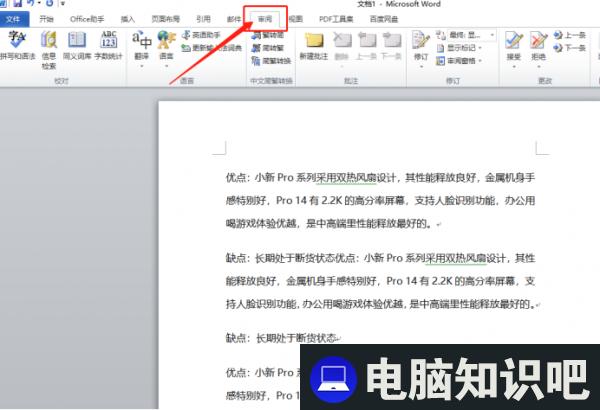The image size is (600, 410).
Task: Go to previous change (上一条) in 更改 group
Action: [x=569, y=35]
